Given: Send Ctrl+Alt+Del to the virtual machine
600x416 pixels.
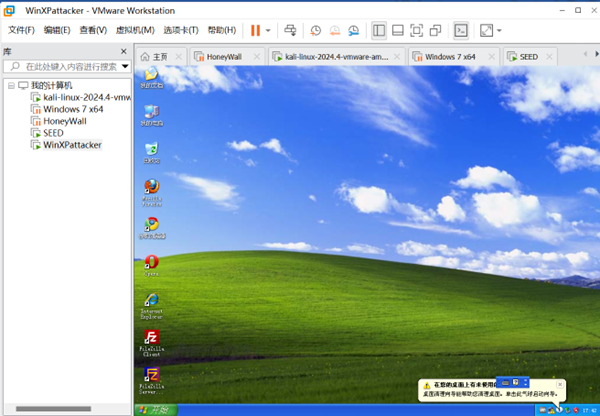Looking at the screenshot, I should (x=290, y=30).
